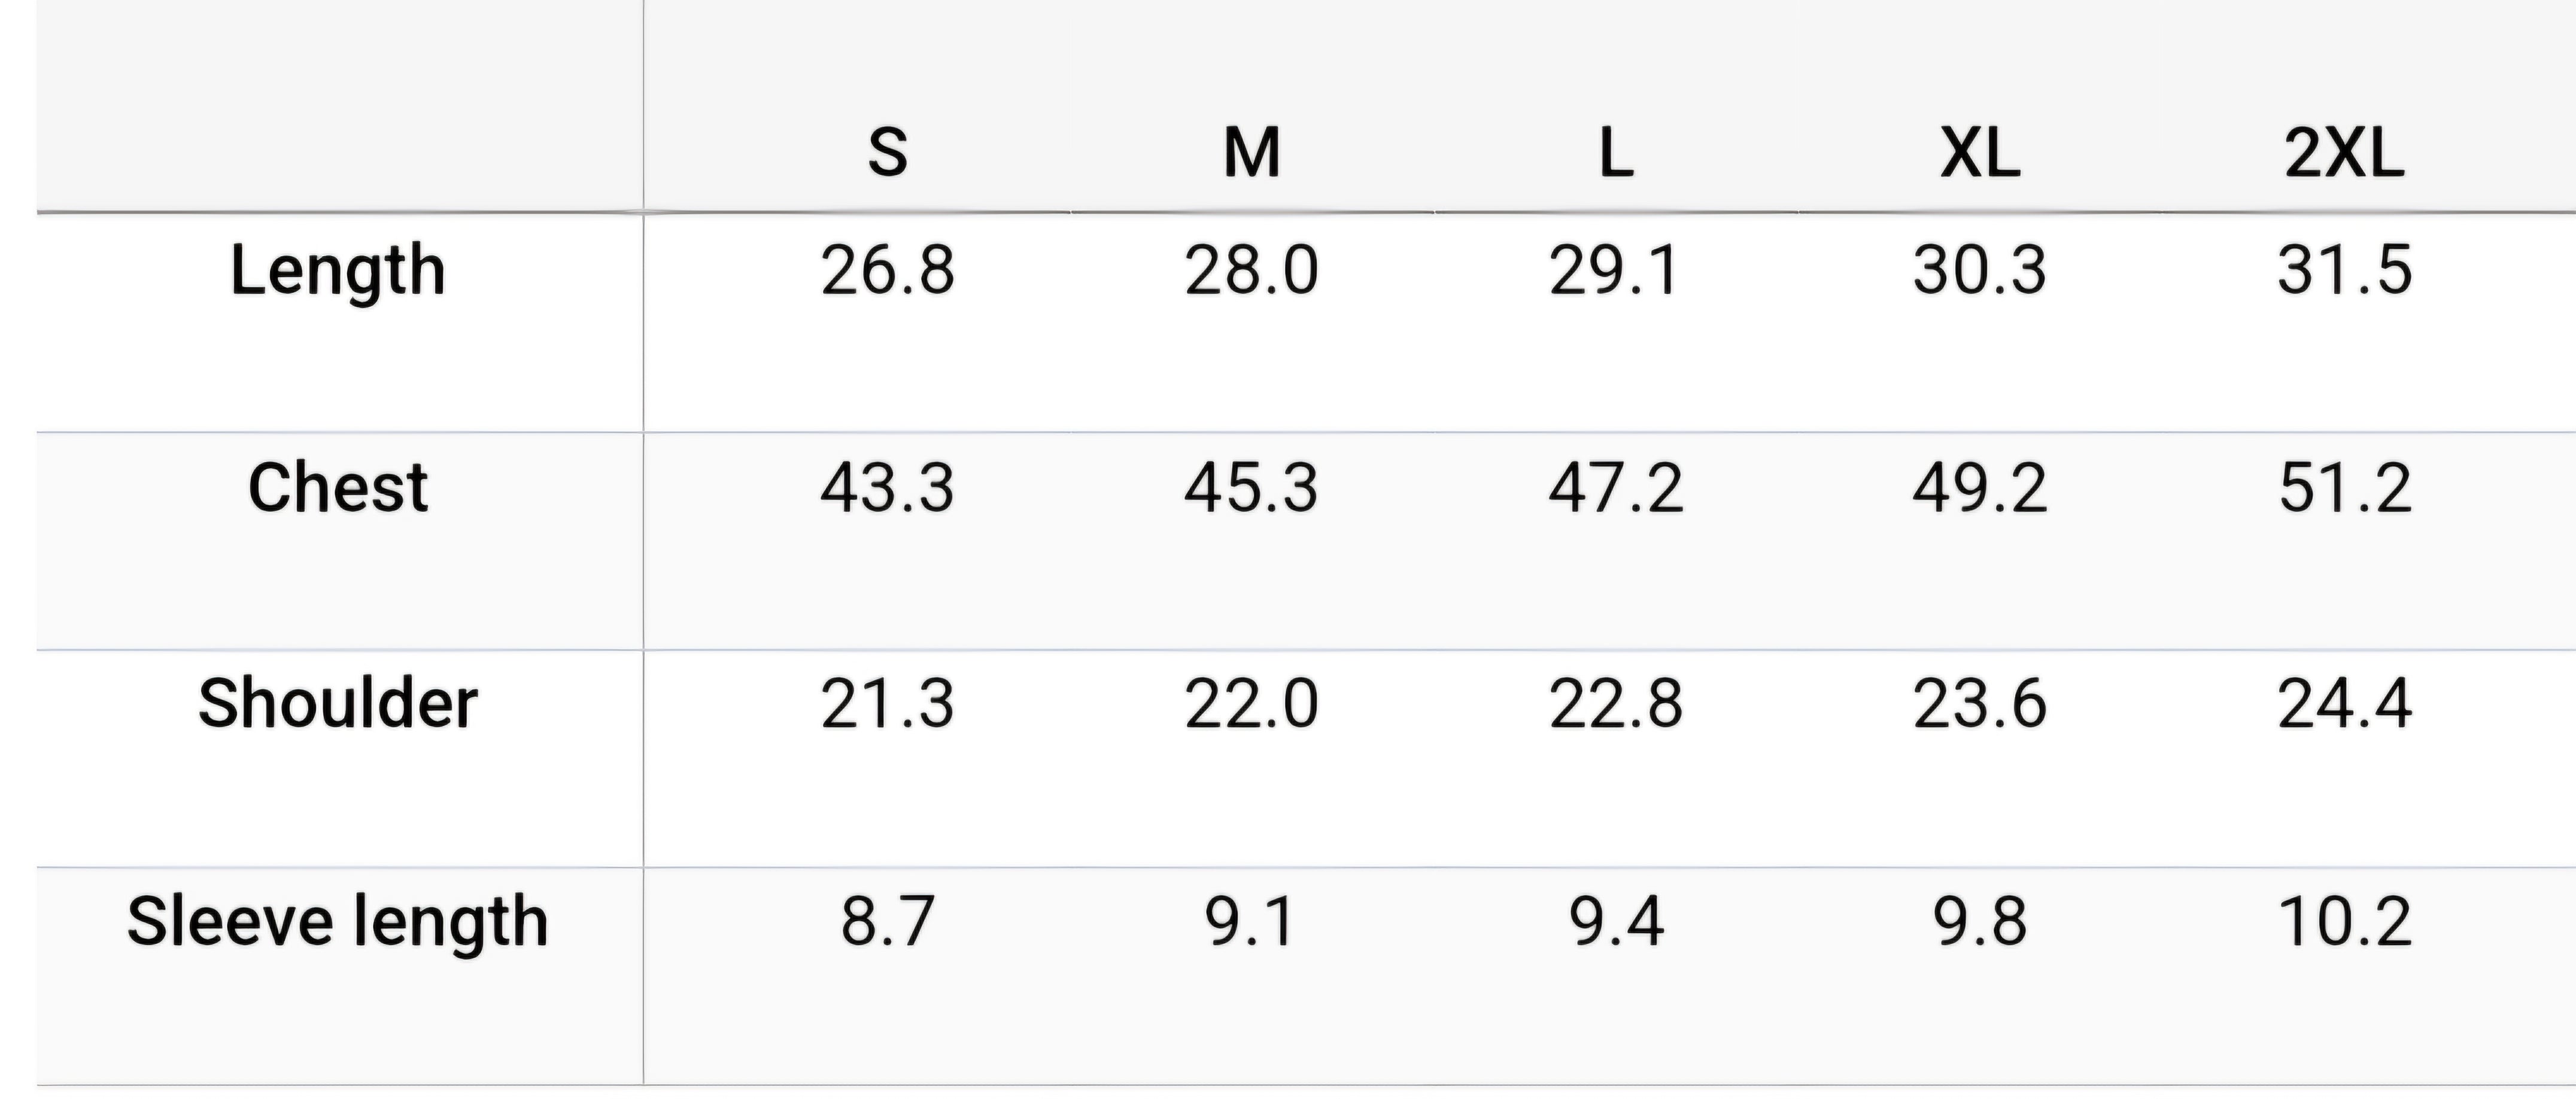The height and width of the screenshot is (1099, 2576).
Task: Select the XL size column header
Action: pyautogui.click(x=1980, y=153)
